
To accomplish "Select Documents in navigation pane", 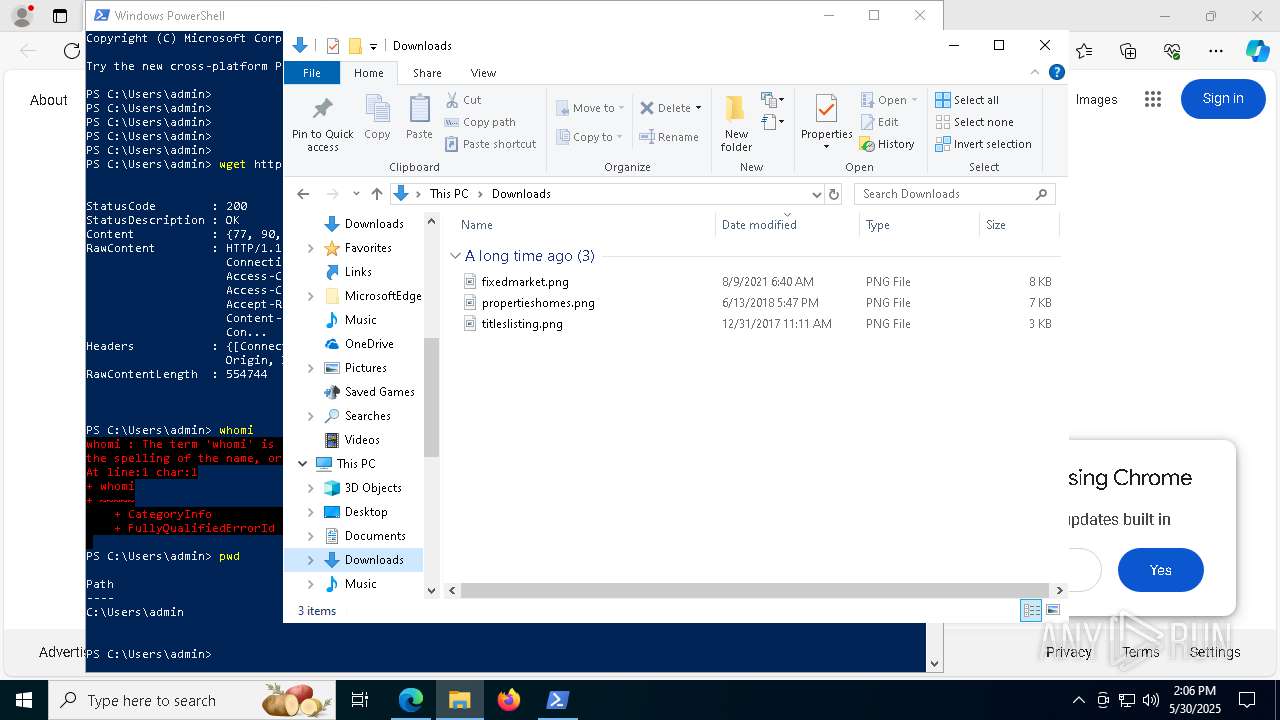I will tap(375, 536).
